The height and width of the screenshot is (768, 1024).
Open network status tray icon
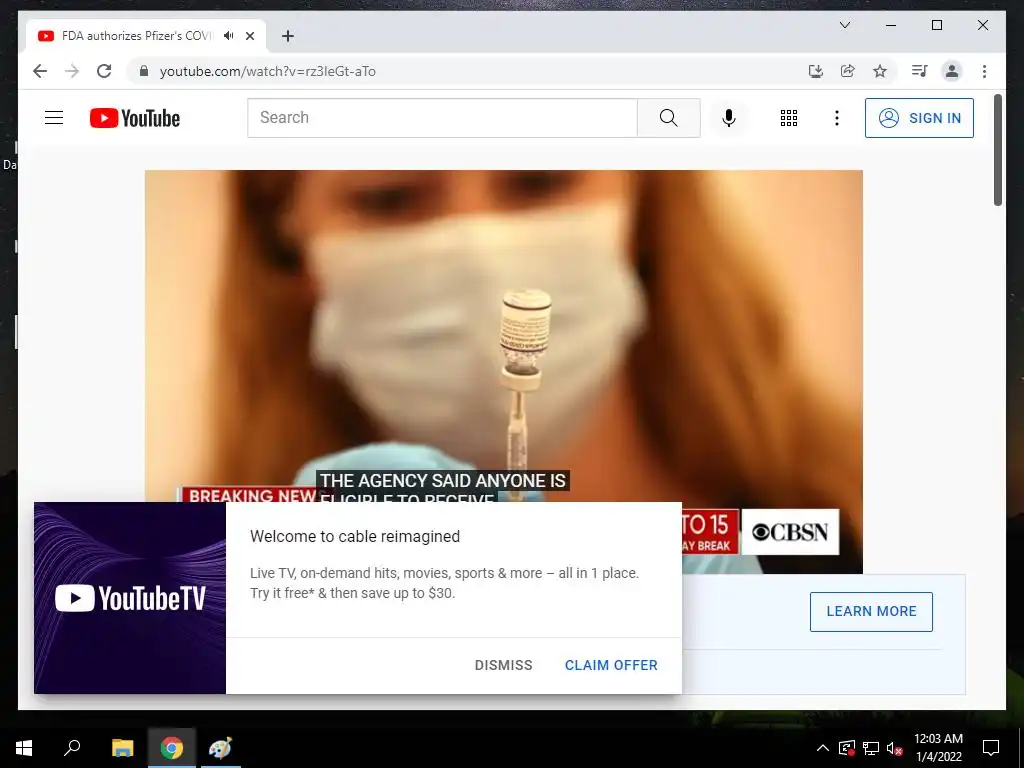[x=871, y=748]
